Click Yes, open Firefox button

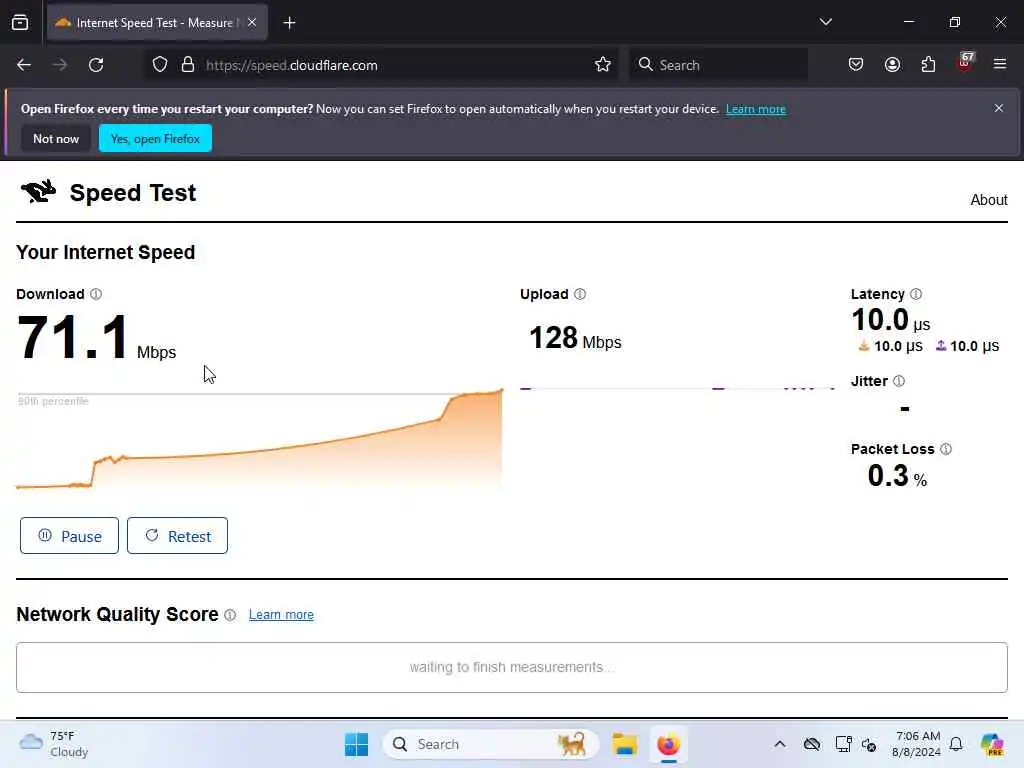click(155, 138)
